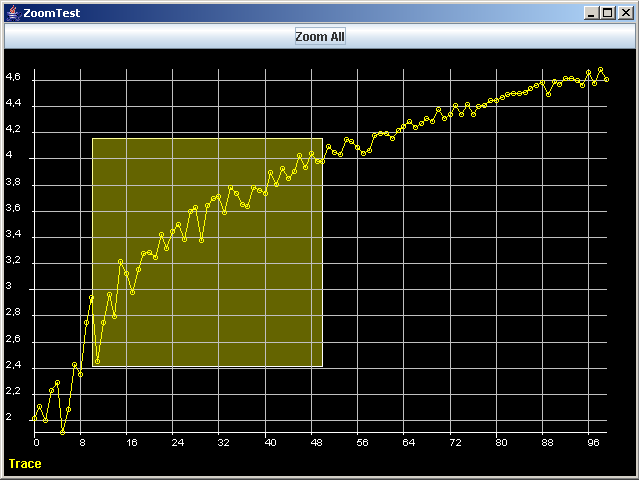Minimize the ZoomTest window
The width and height of the screenshot is (639, 480).
coord(594,12)
